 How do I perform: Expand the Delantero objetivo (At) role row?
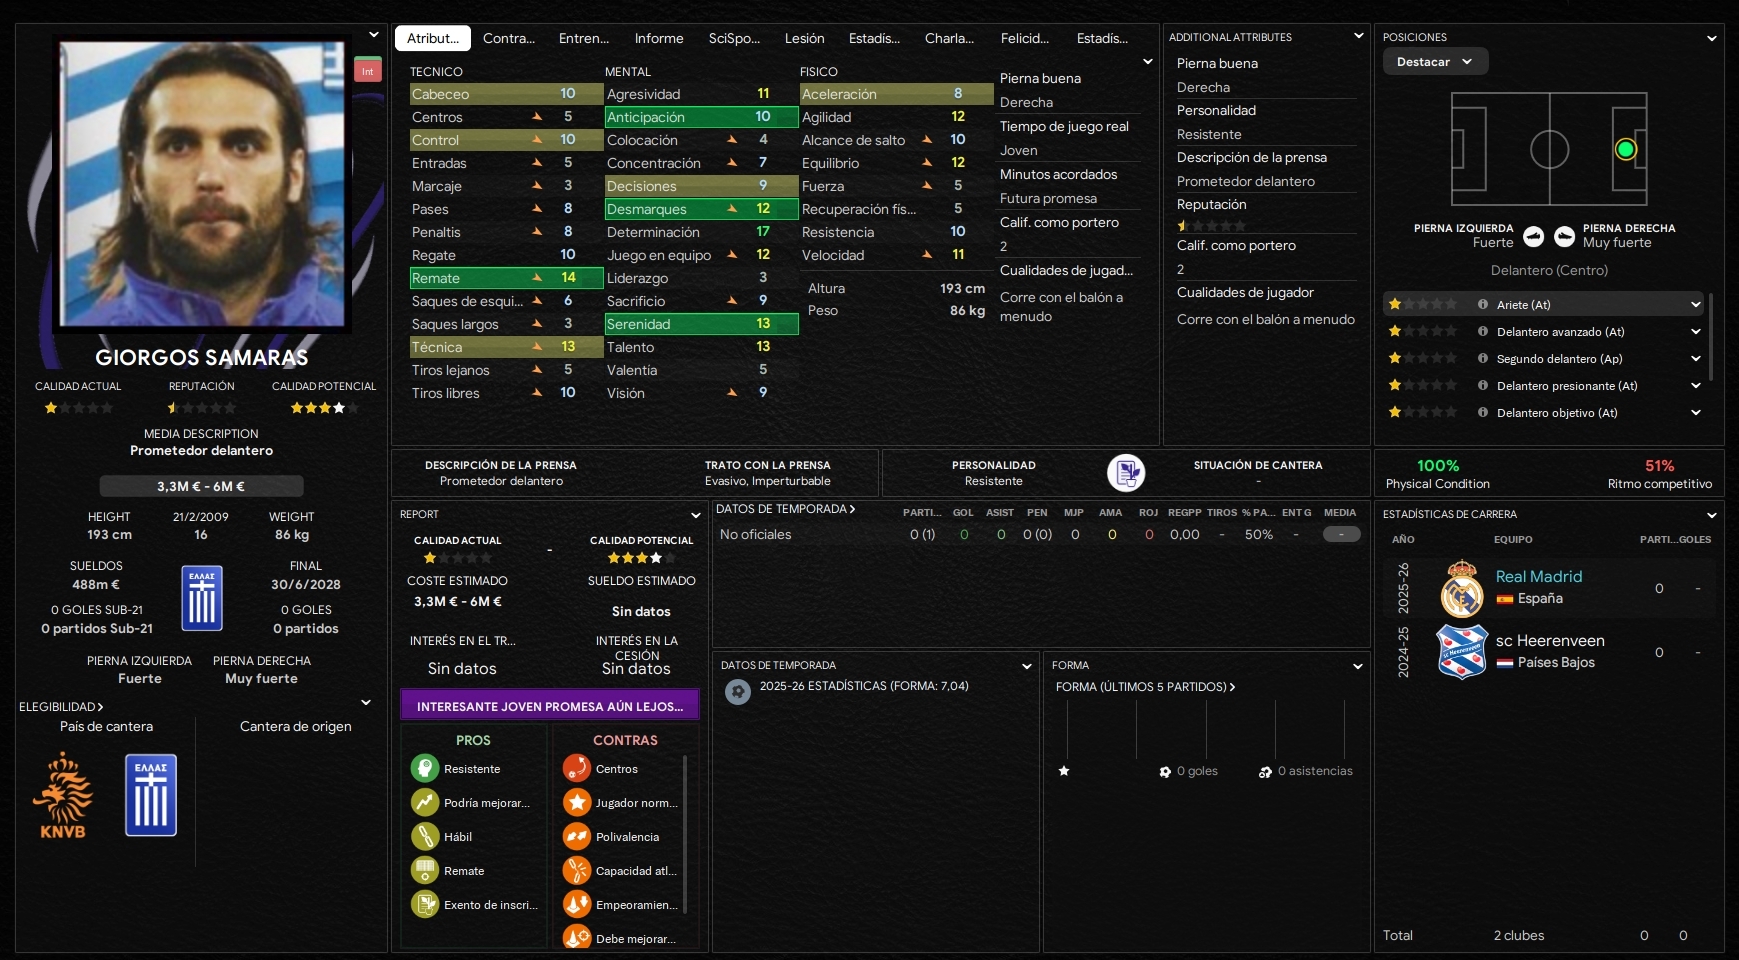click(1696, 412)
